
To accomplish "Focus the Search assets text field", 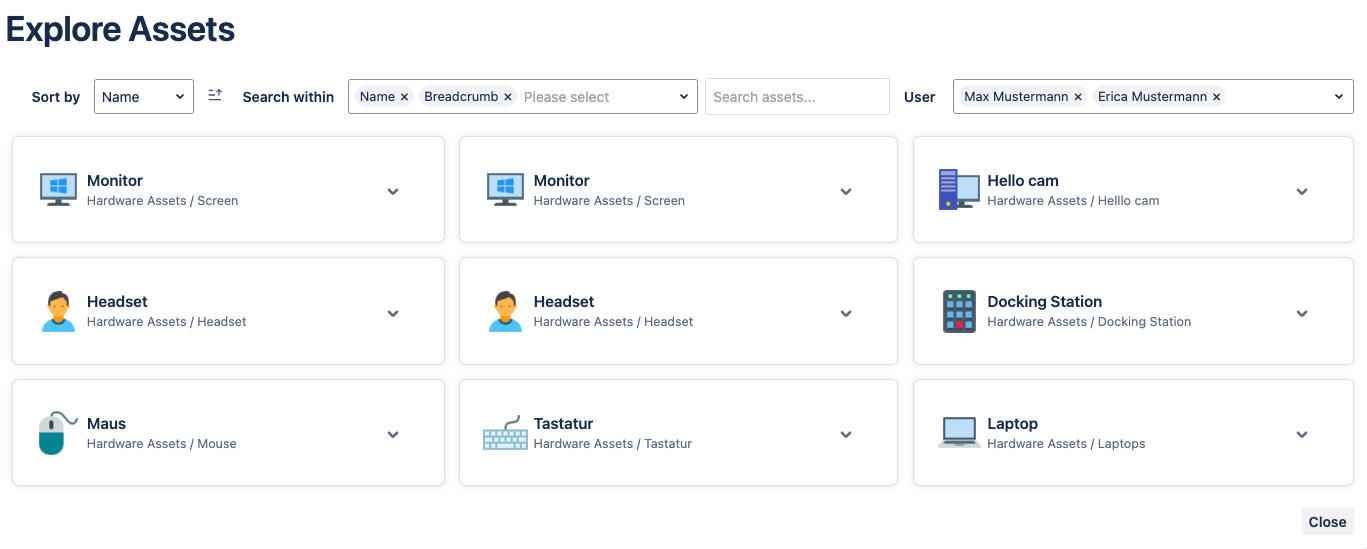I will click(797, 97).
